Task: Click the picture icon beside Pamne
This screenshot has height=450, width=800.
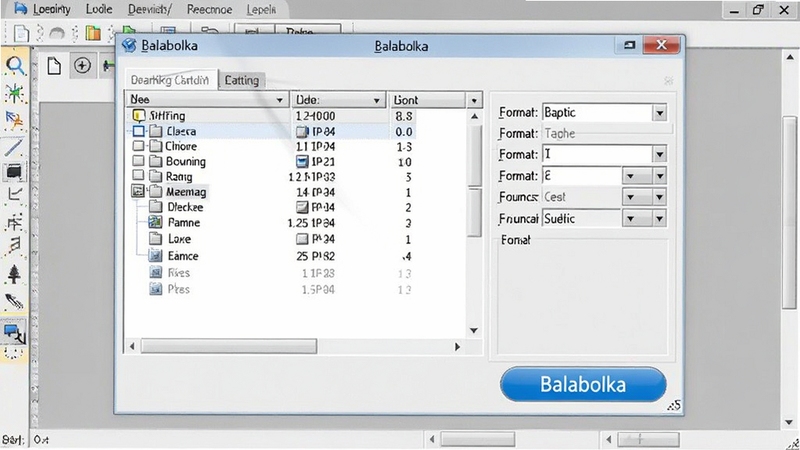Action: click(x=155, y=222)
